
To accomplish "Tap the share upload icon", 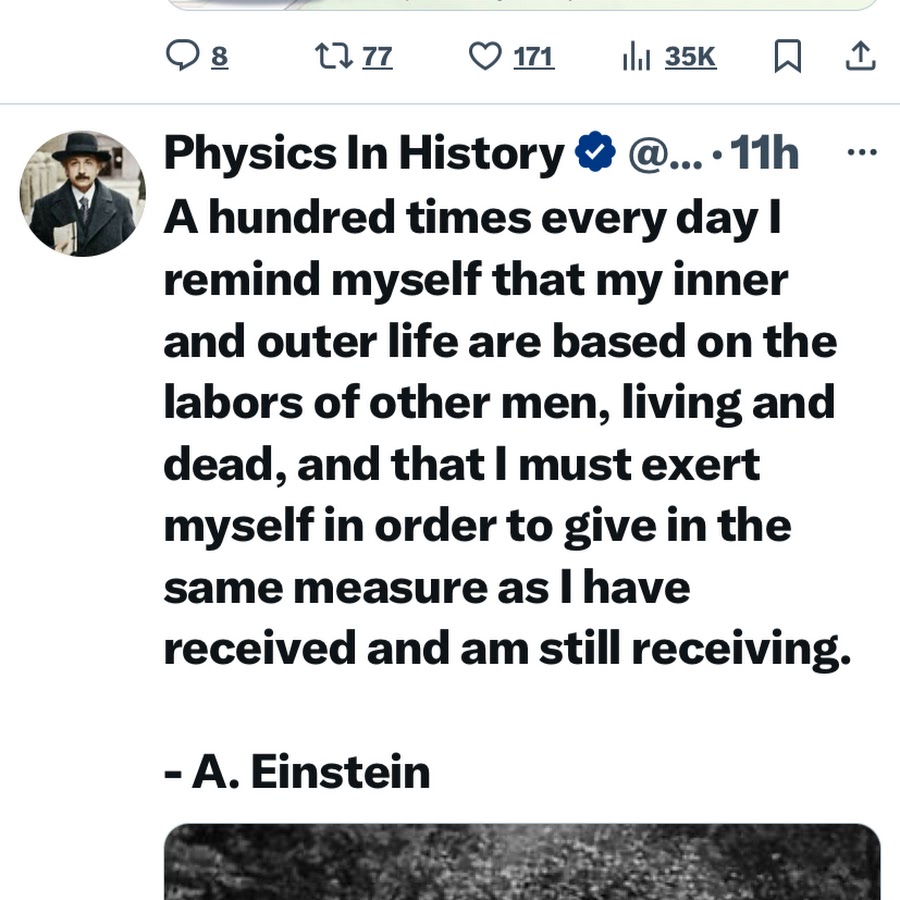I will 860,58.
